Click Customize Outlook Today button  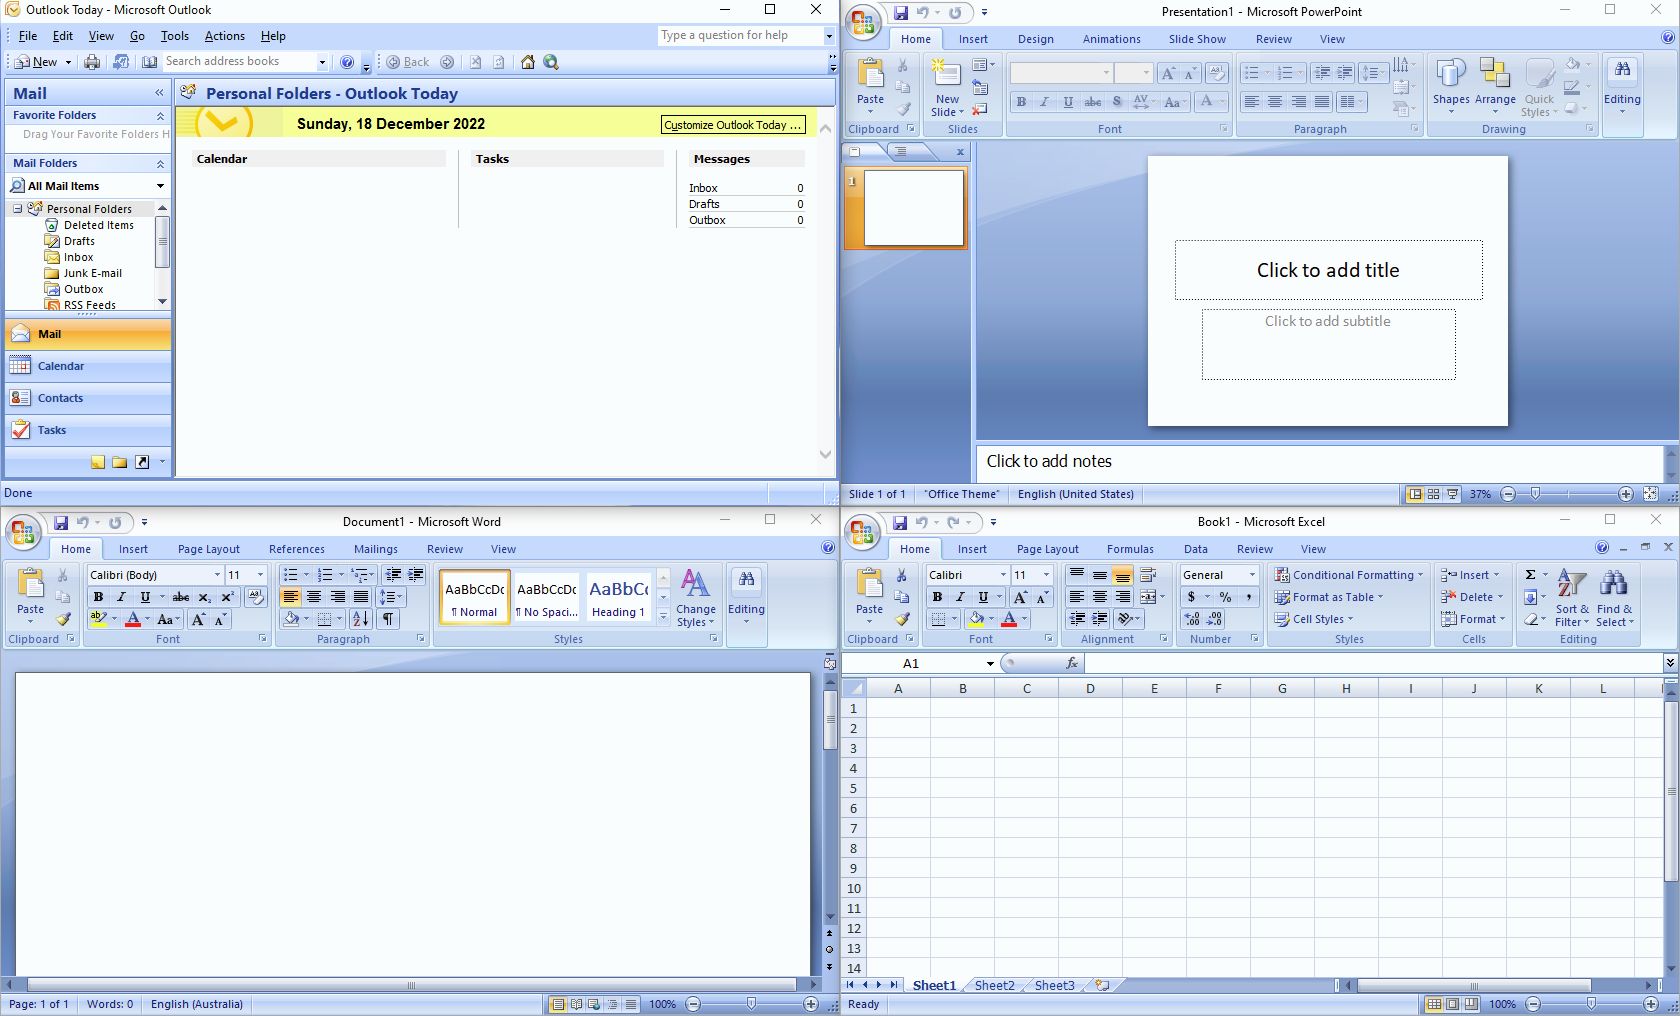pos(731,125)
